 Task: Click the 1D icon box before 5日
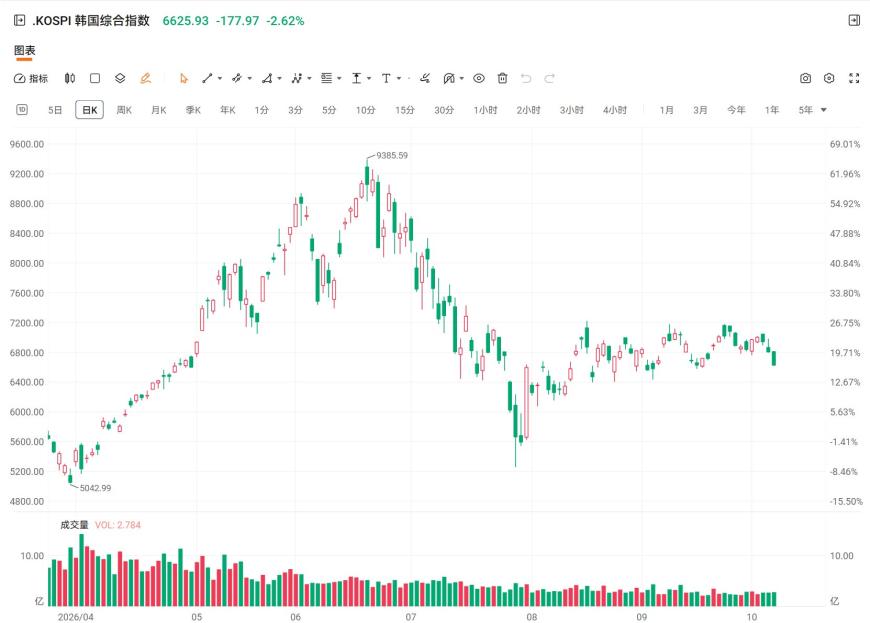[22, 109]
